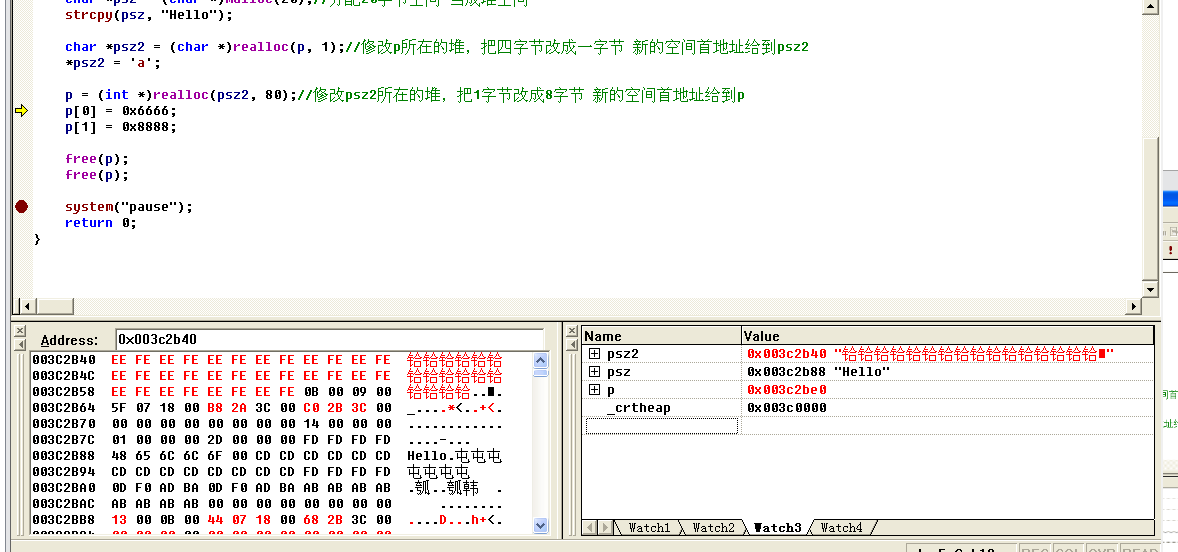Image resolution: width=1178 pixels, height=552 pixels.
Task: Click the code line *psz2 = 'a';
Action: 113,64
